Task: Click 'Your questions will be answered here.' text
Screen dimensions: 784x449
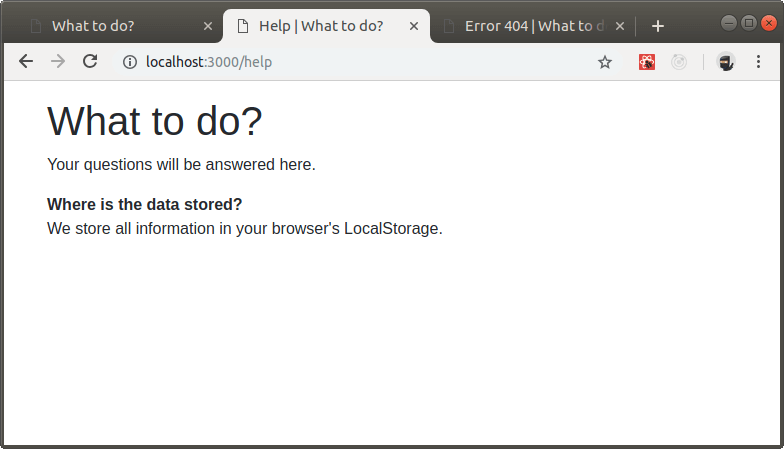Action: pyautogui.click(x=181, y=164)
